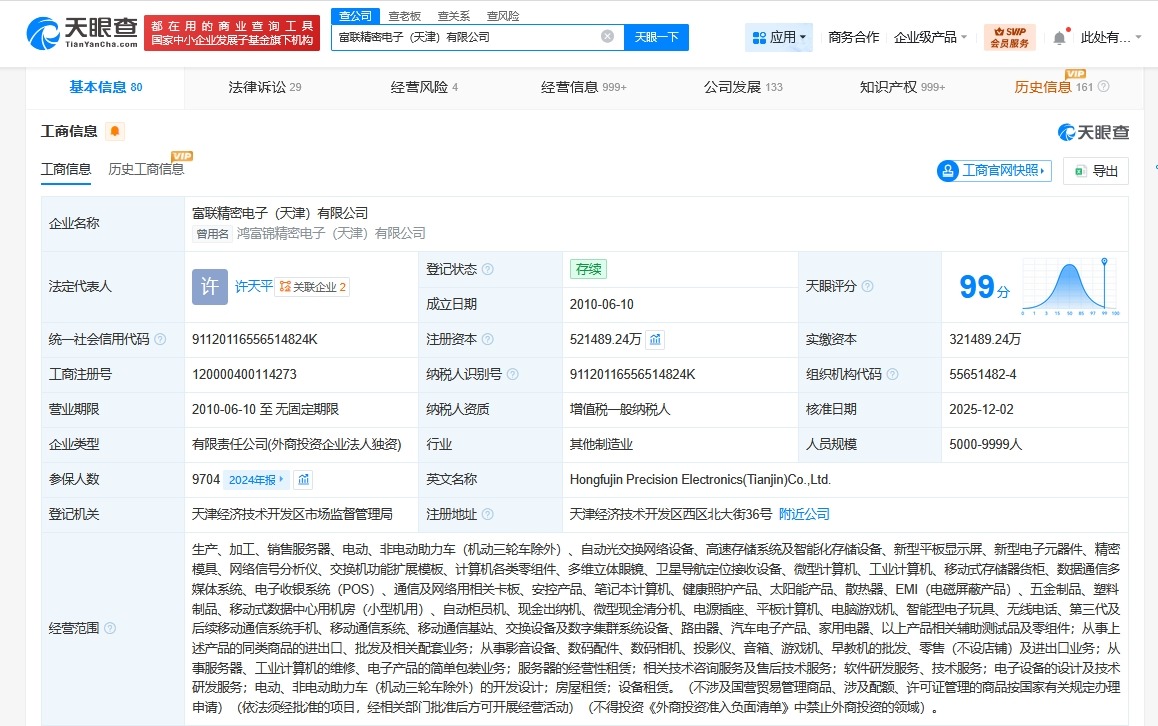Open the notification bell
The image size is (1158, 726).
pyautogui.click(x=1058, y=36)
